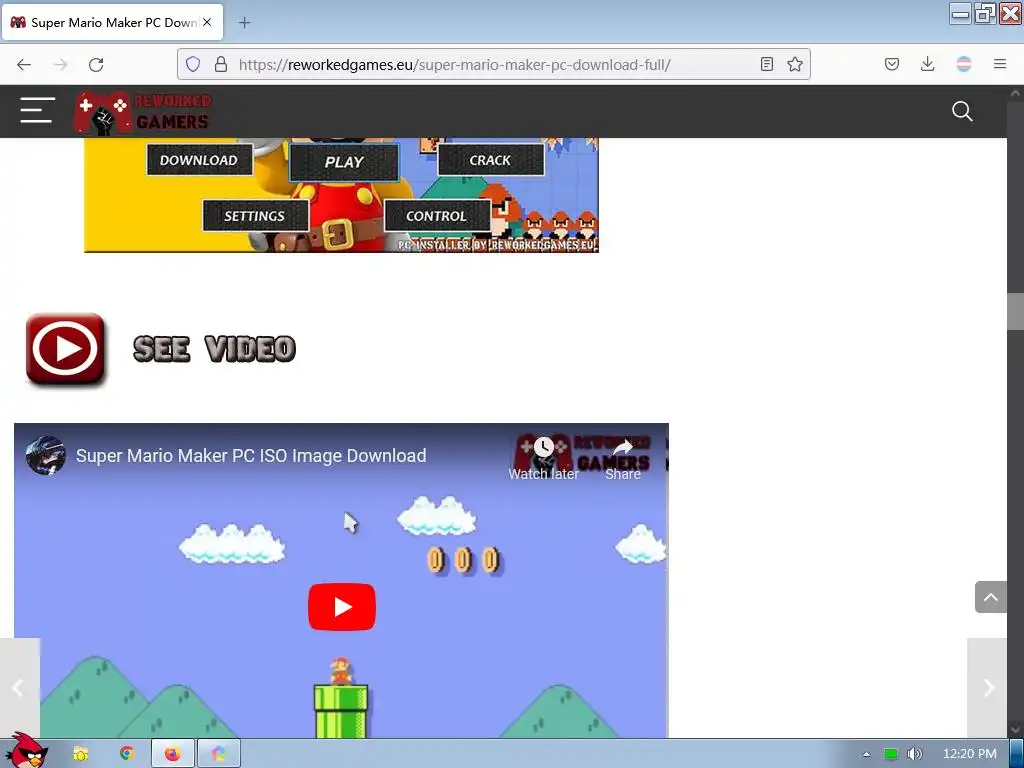Reload the current page

point(96,64)
